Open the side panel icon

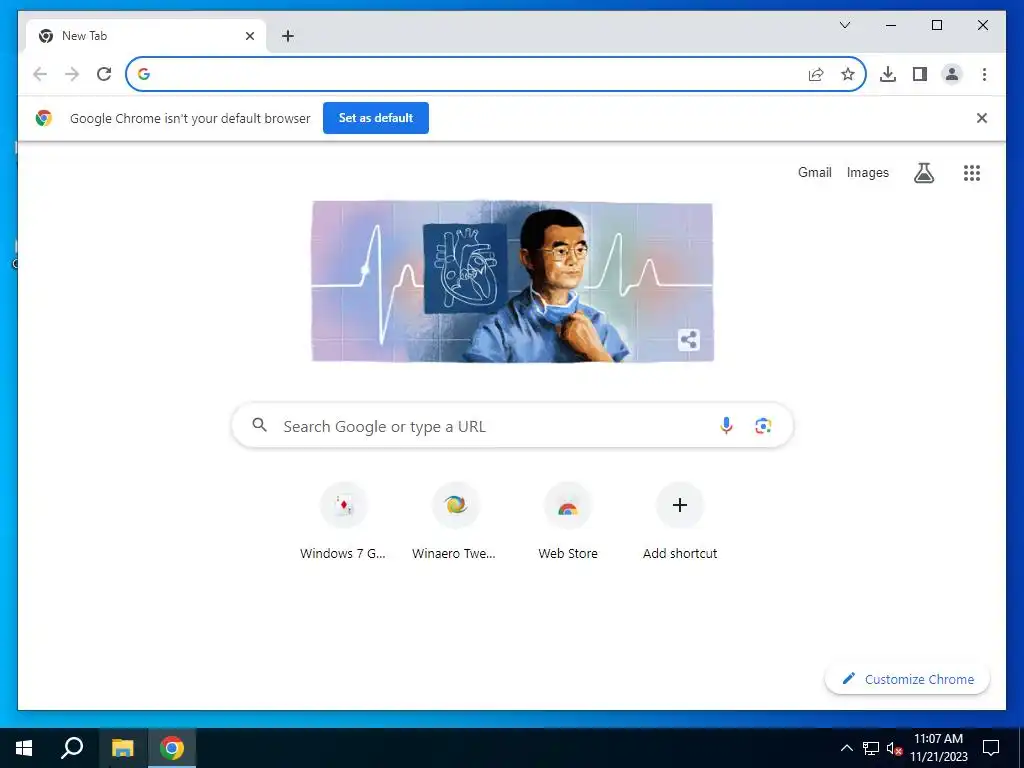[920, 74]
